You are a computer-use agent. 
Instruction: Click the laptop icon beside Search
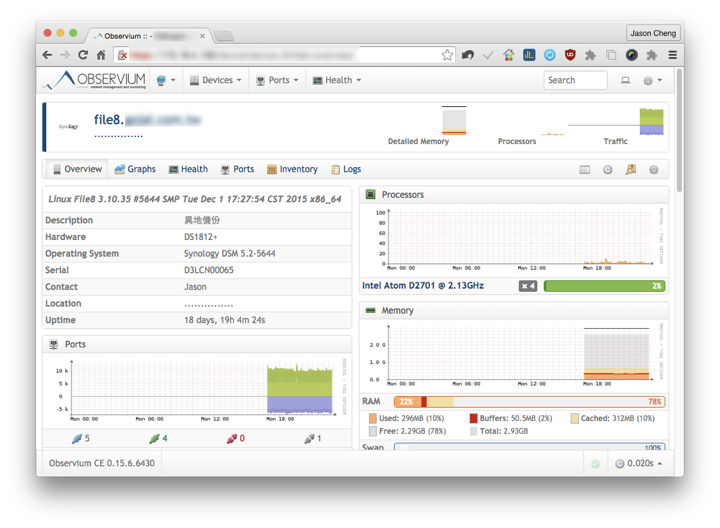pyautogui.click(x=625, y=80)
